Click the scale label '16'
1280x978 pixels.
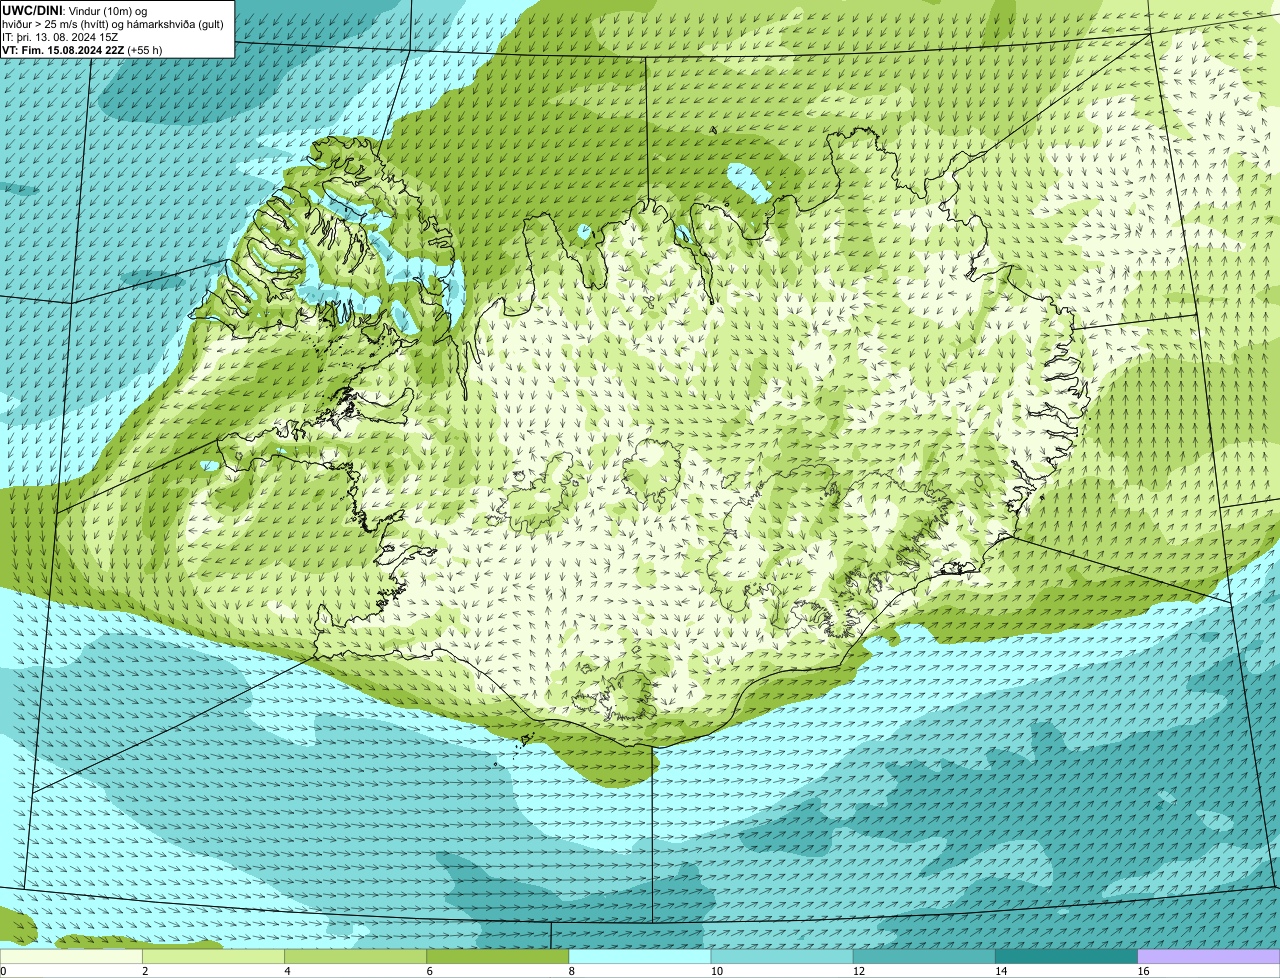1144,971
